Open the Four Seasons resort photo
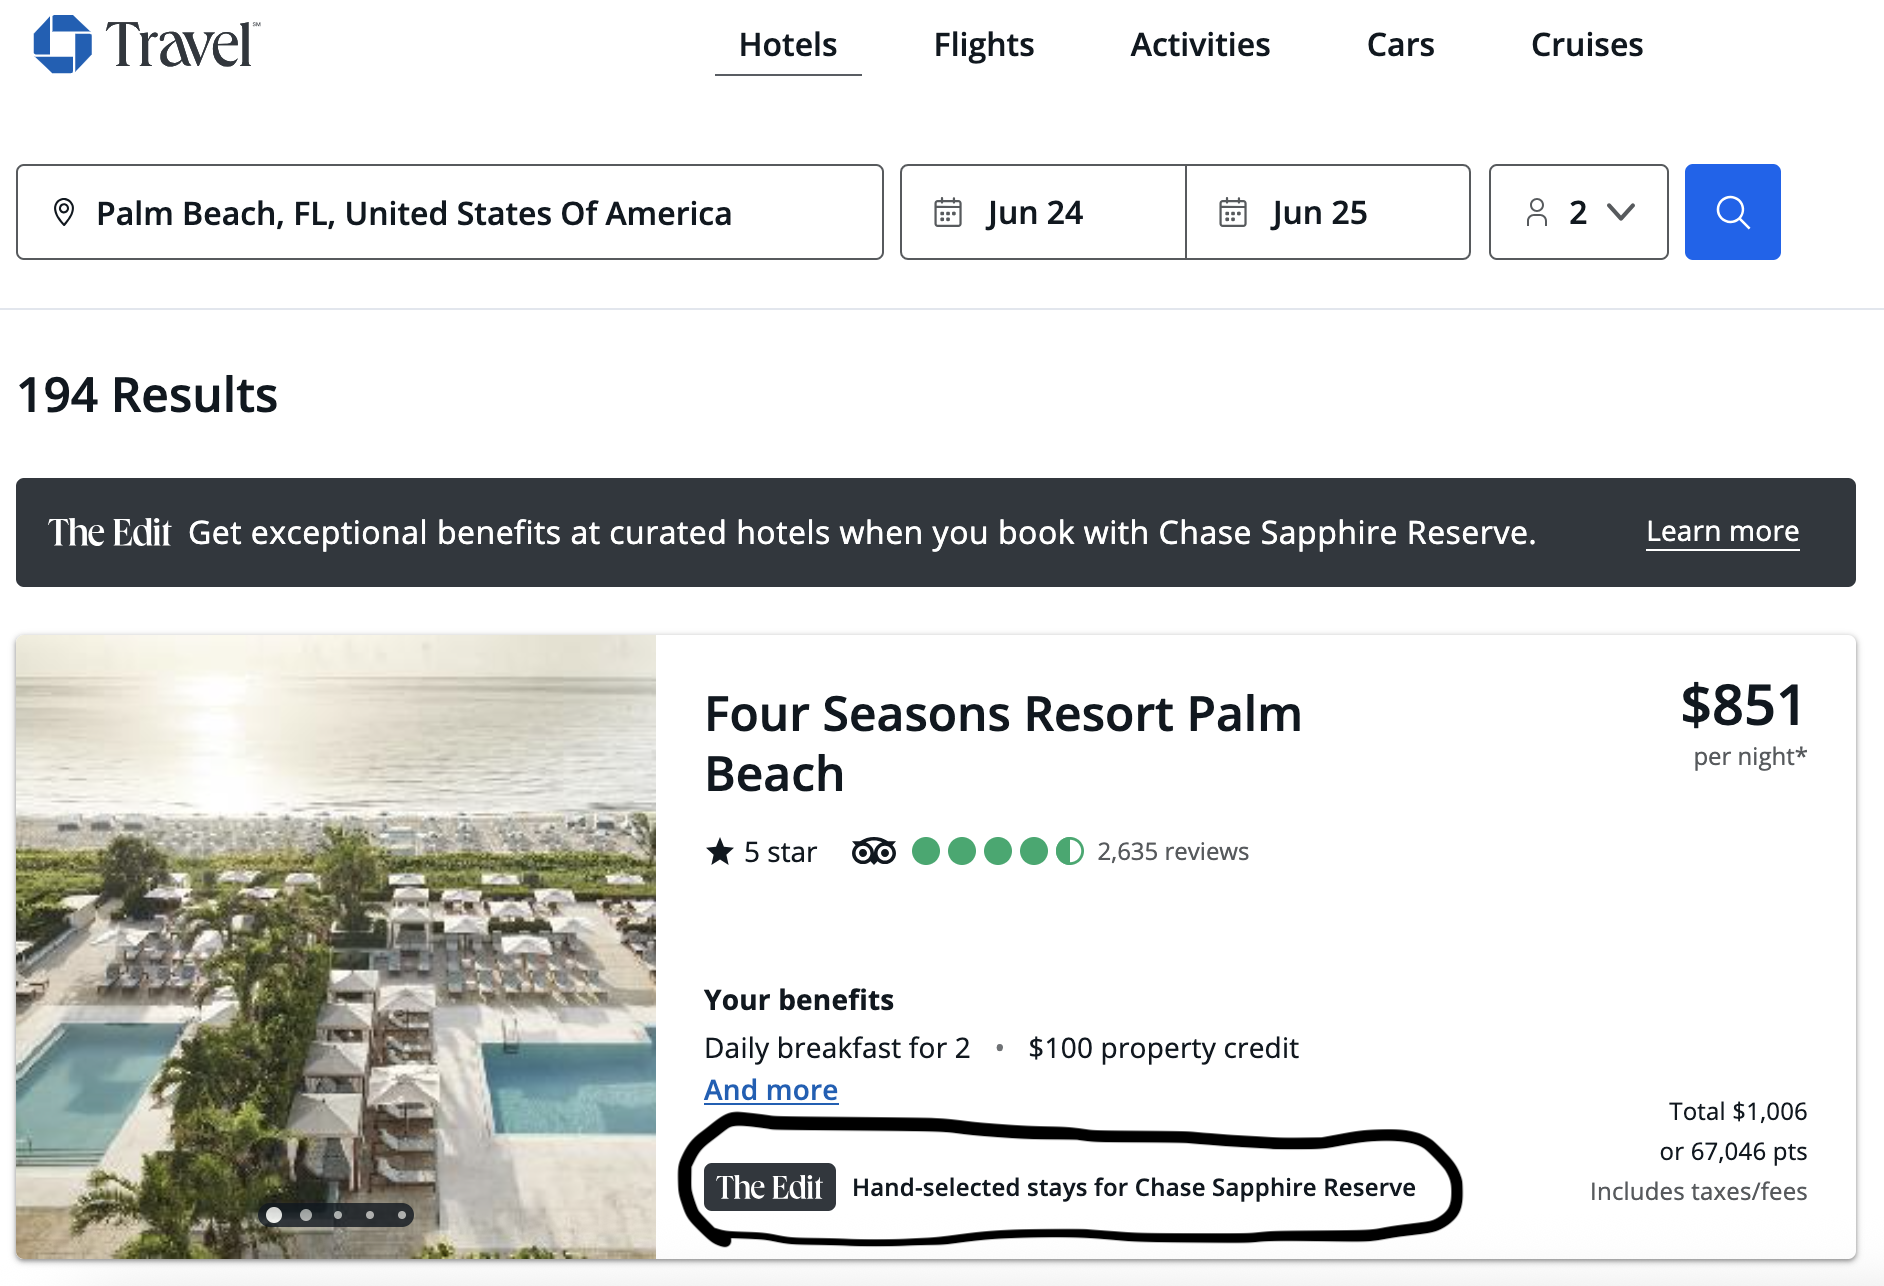 pos(335,900)
